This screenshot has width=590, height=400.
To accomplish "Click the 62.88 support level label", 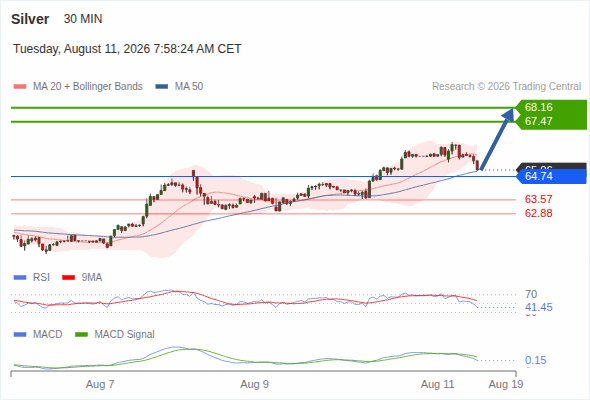I will 538,213.
